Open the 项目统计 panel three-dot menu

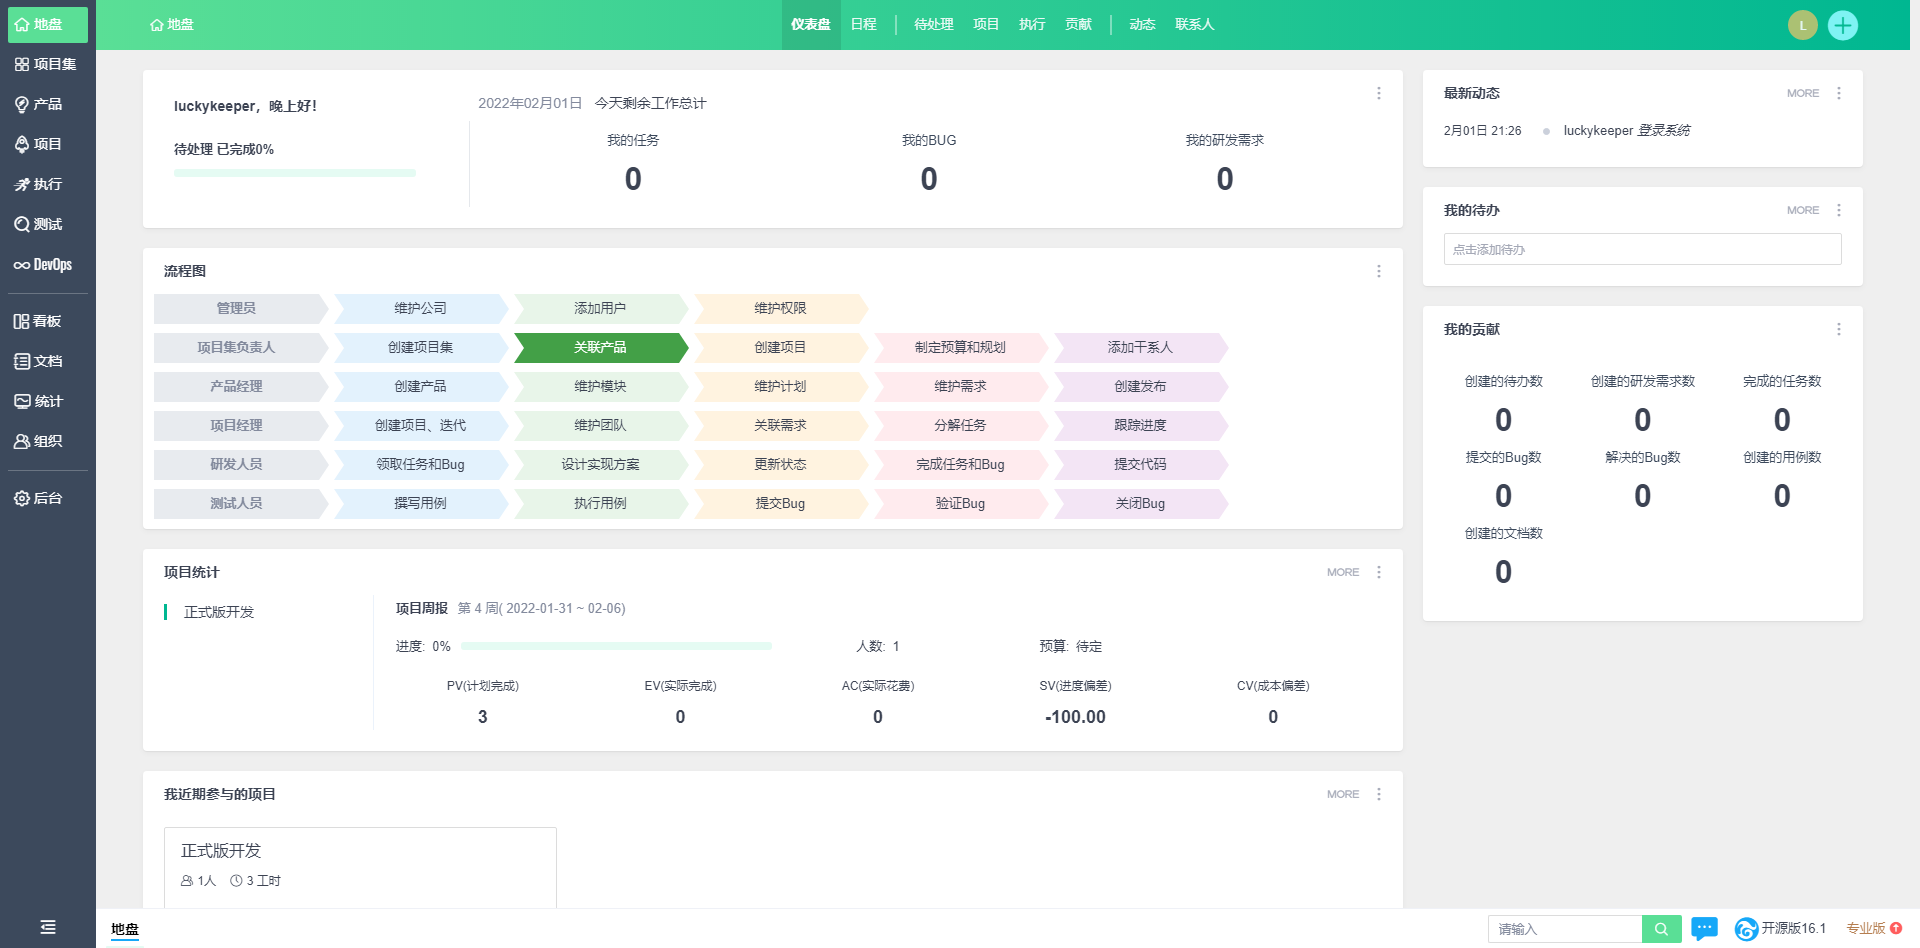(1378, 572)
